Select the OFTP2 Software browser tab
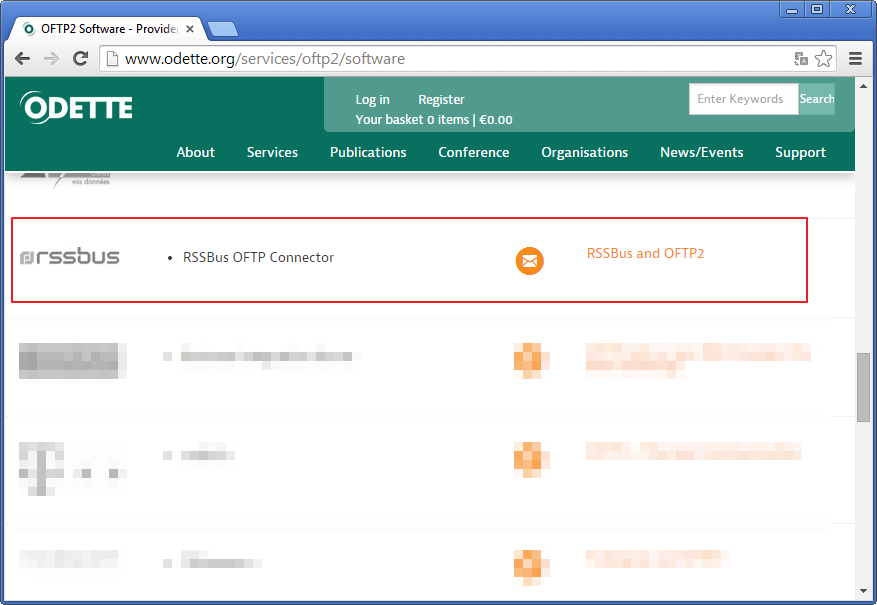 [x=106, y=29]
